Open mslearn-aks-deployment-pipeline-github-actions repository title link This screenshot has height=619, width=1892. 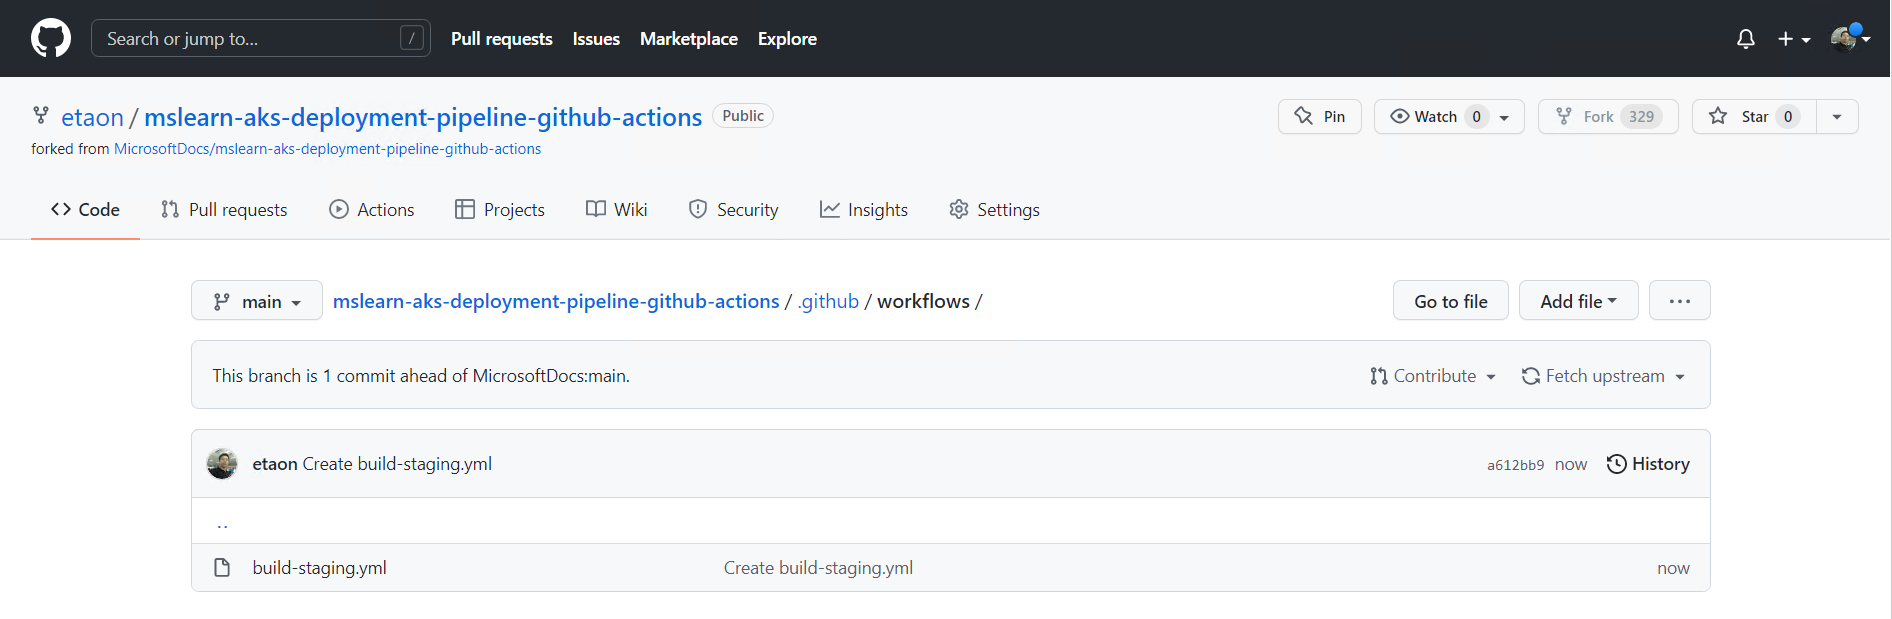423,117
